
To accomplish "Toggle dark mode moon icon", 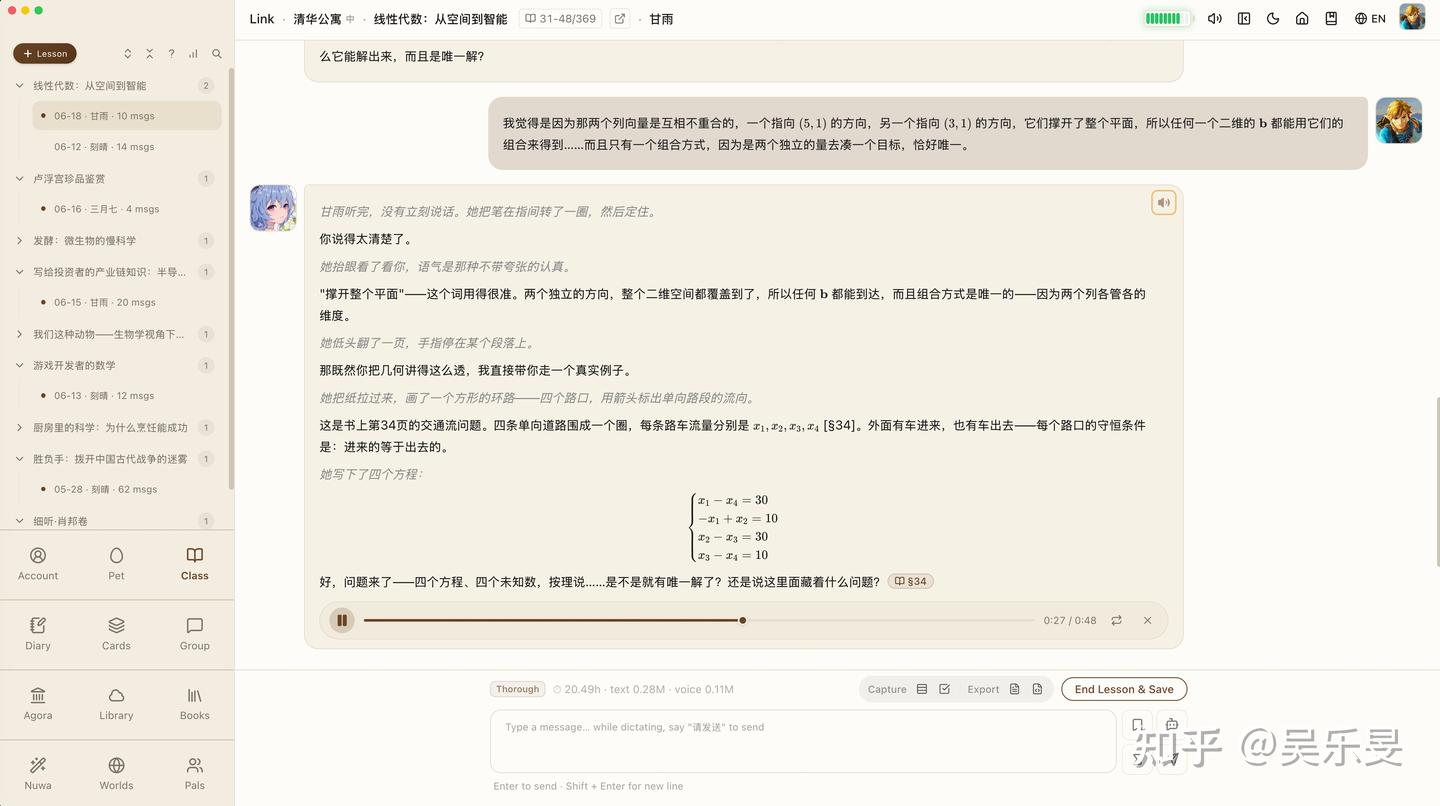I will (1273, 19).
